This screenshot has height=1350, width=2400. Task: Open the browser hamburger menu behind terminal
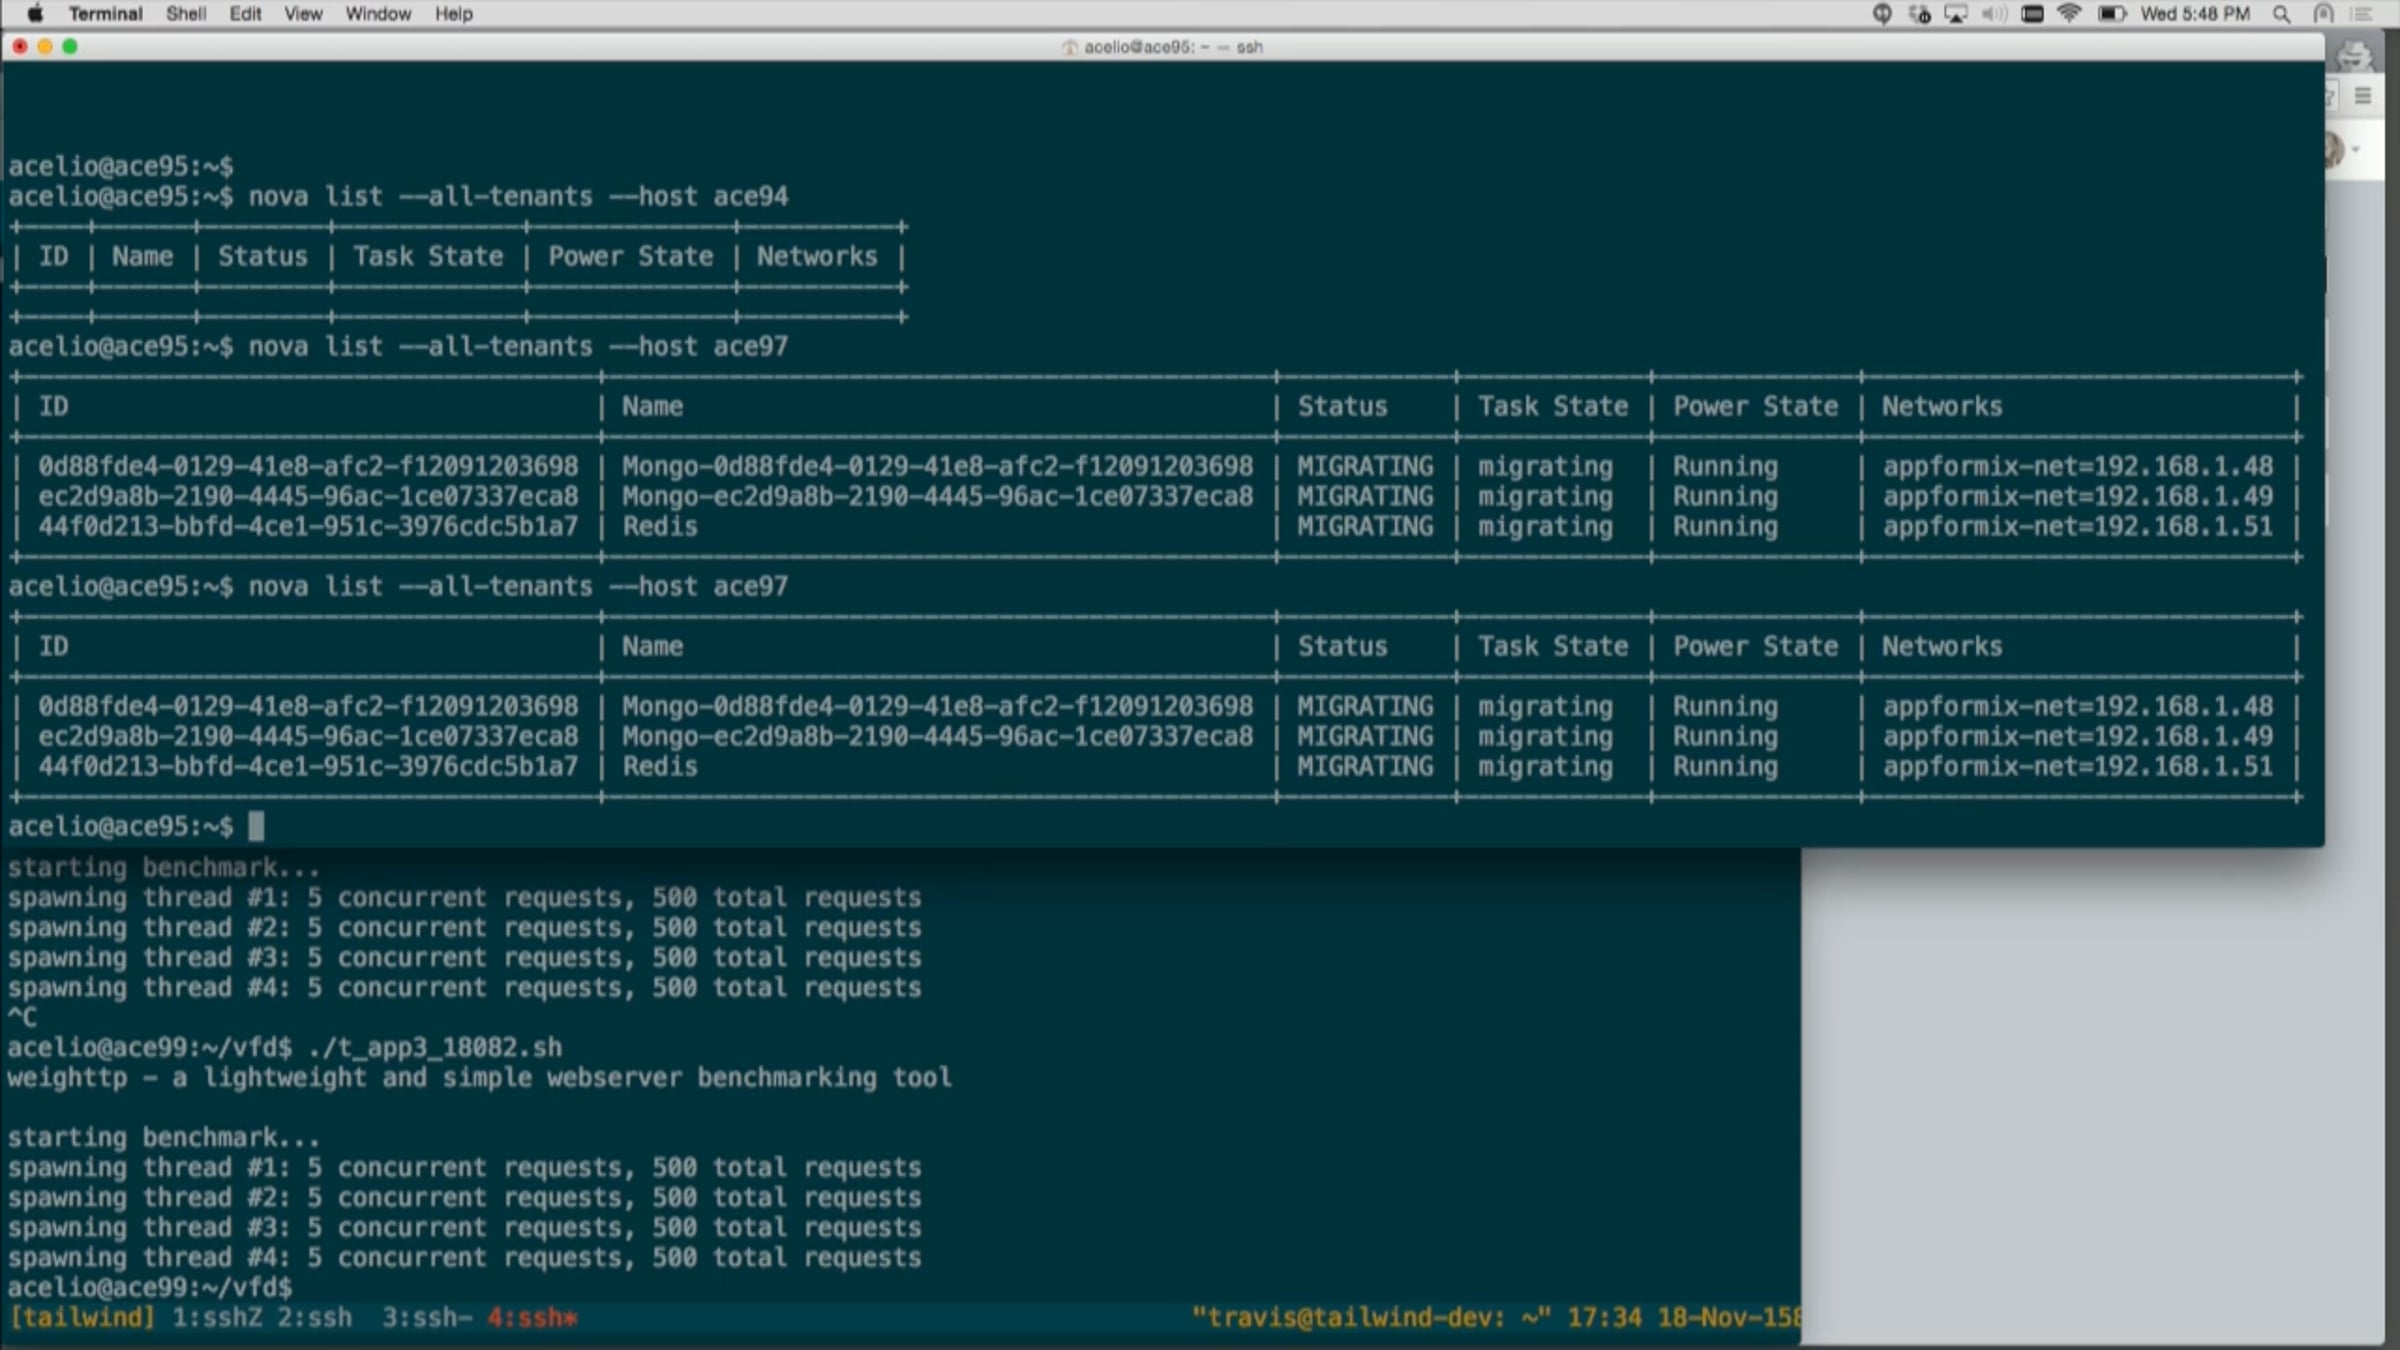point(2363,96)
